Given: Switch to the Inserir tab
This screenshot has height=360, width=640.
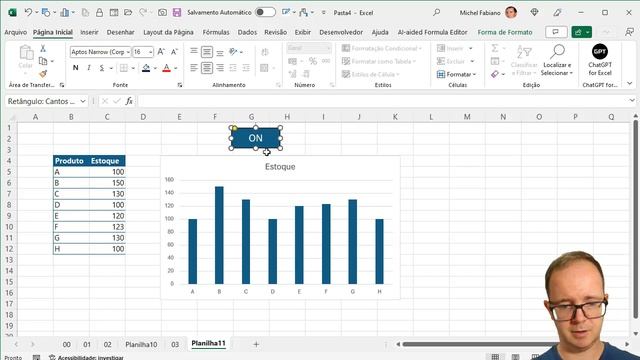Looking at the screenshot, I should pyautogui.click(x=89, y=32).
